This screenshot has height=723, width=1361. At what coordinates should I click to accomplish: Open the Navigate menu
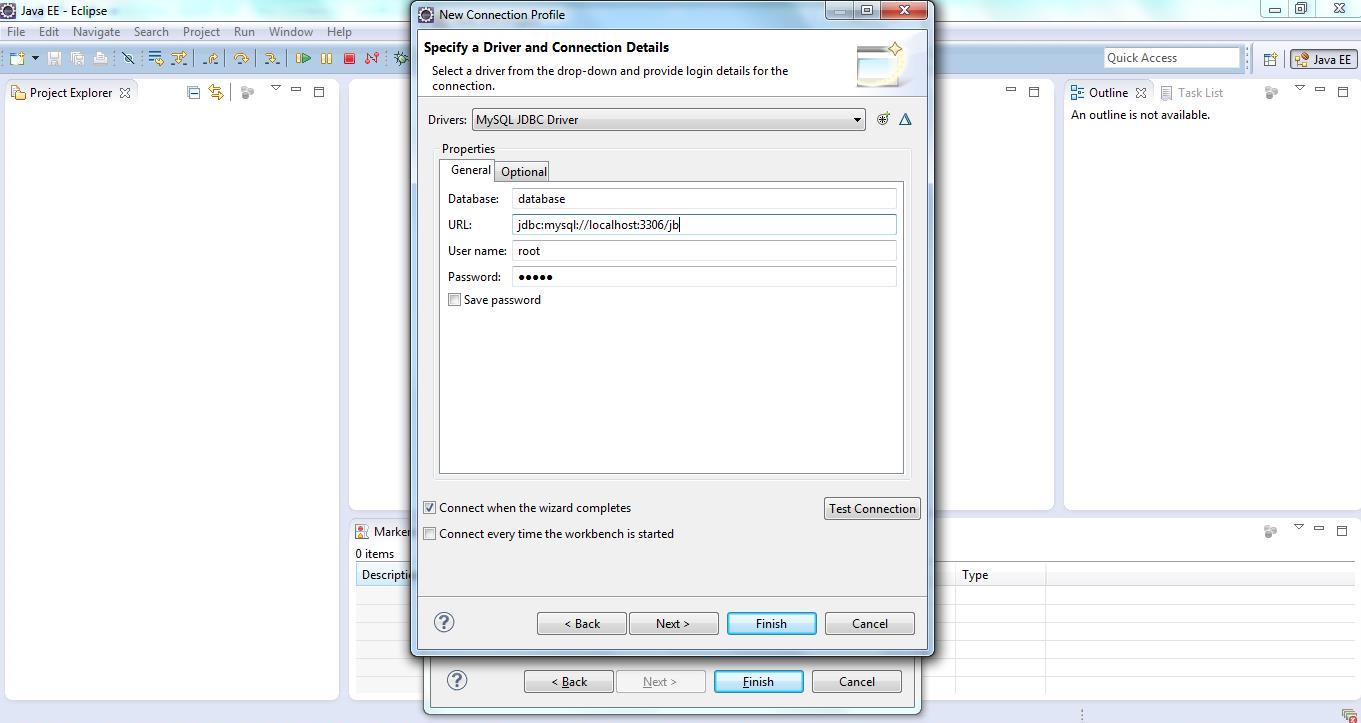(x=96, y=31)
